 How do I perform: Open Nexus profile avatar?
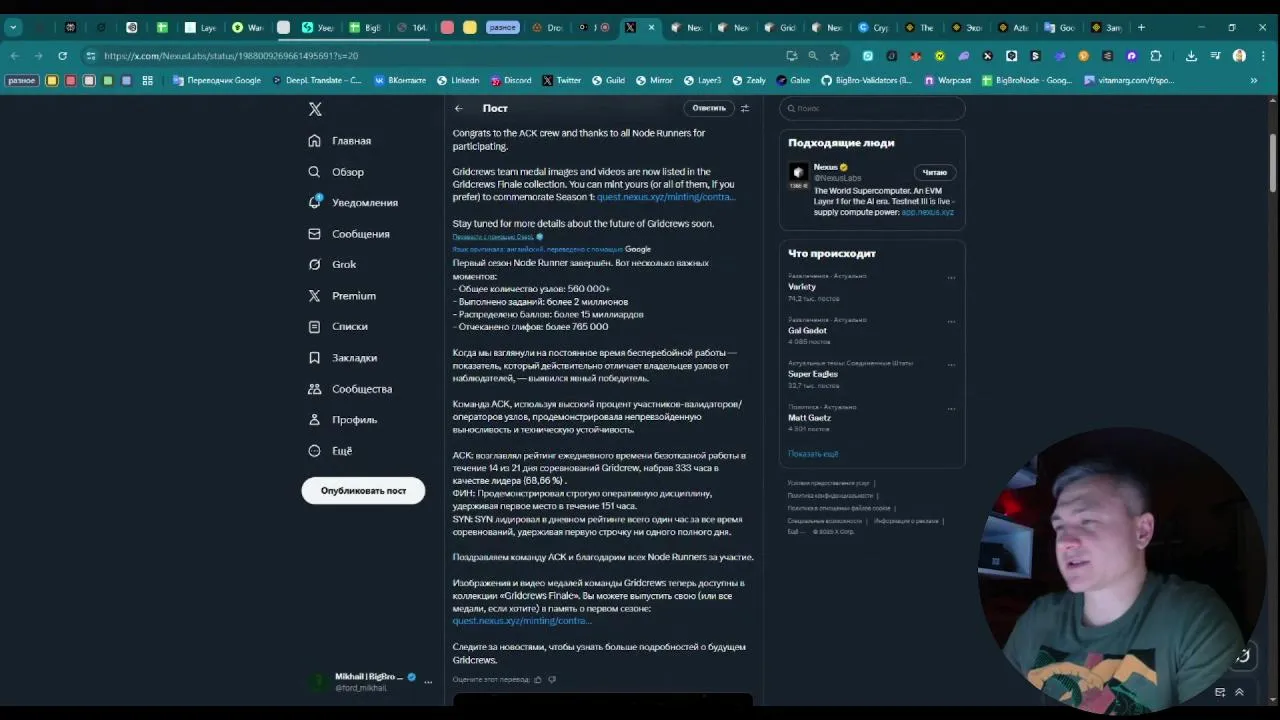[798, 173]
